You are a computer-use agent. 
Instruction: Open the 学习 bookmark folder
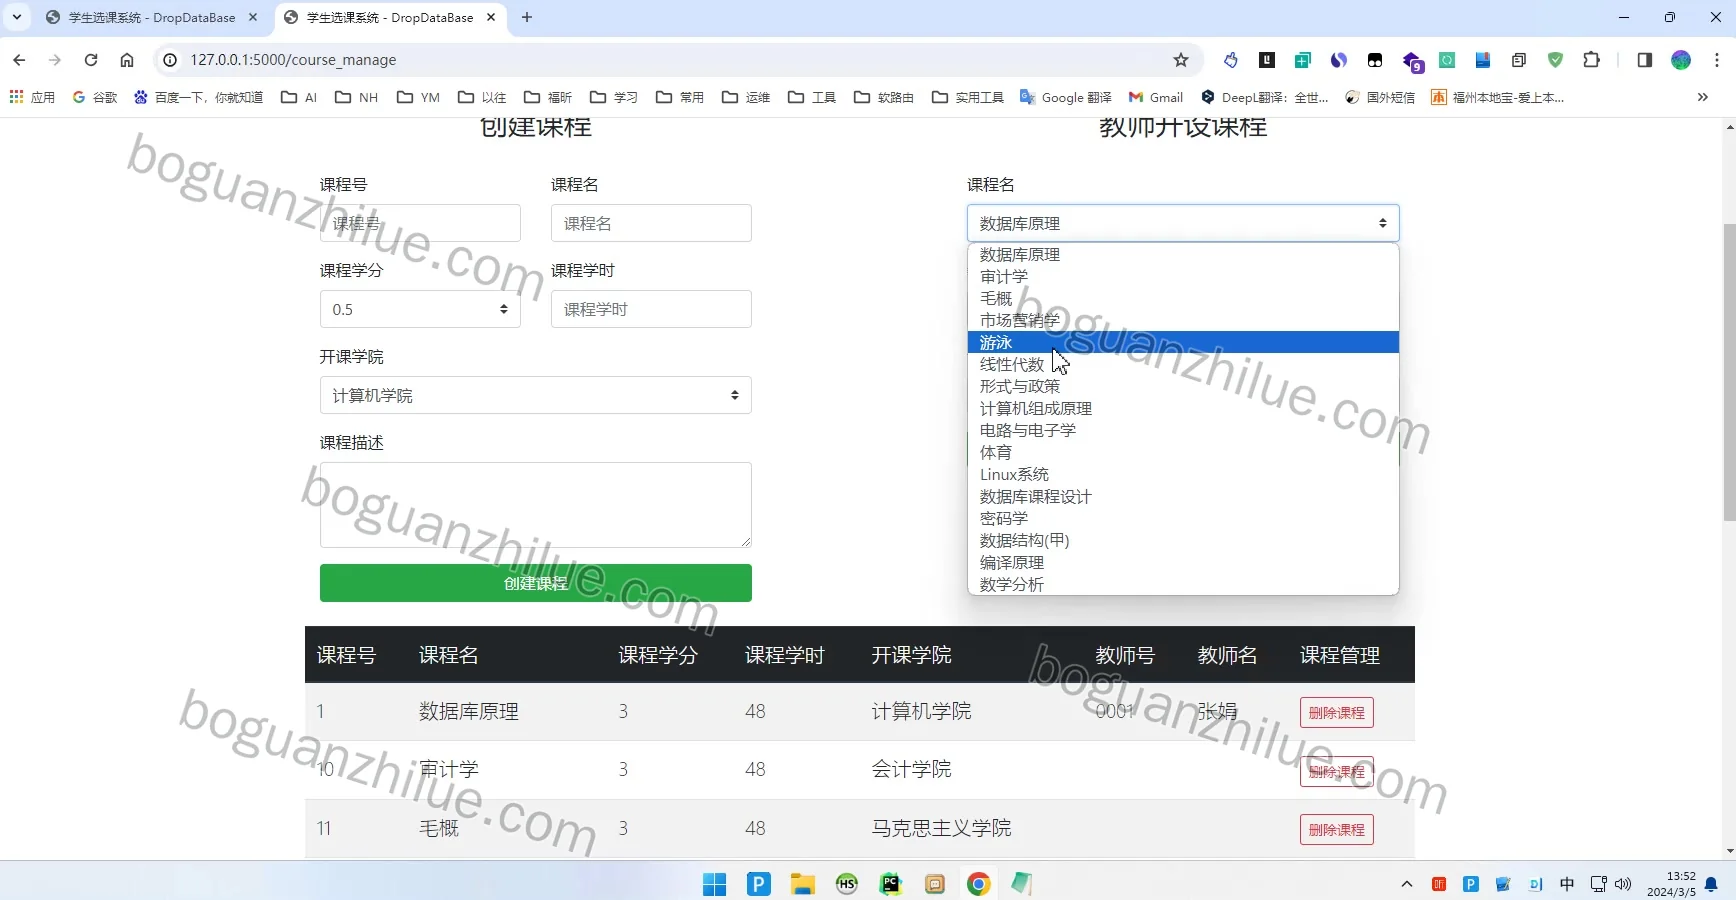click(x=614, y=97)
